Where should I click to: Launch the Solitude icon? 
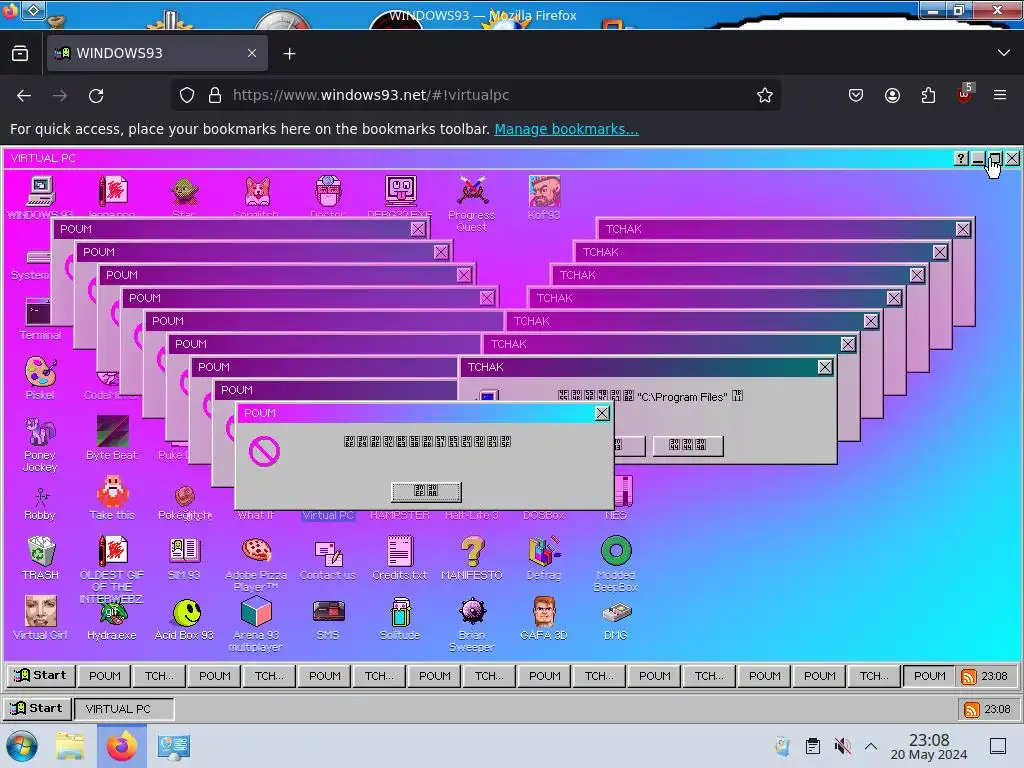tap(400, 618)
